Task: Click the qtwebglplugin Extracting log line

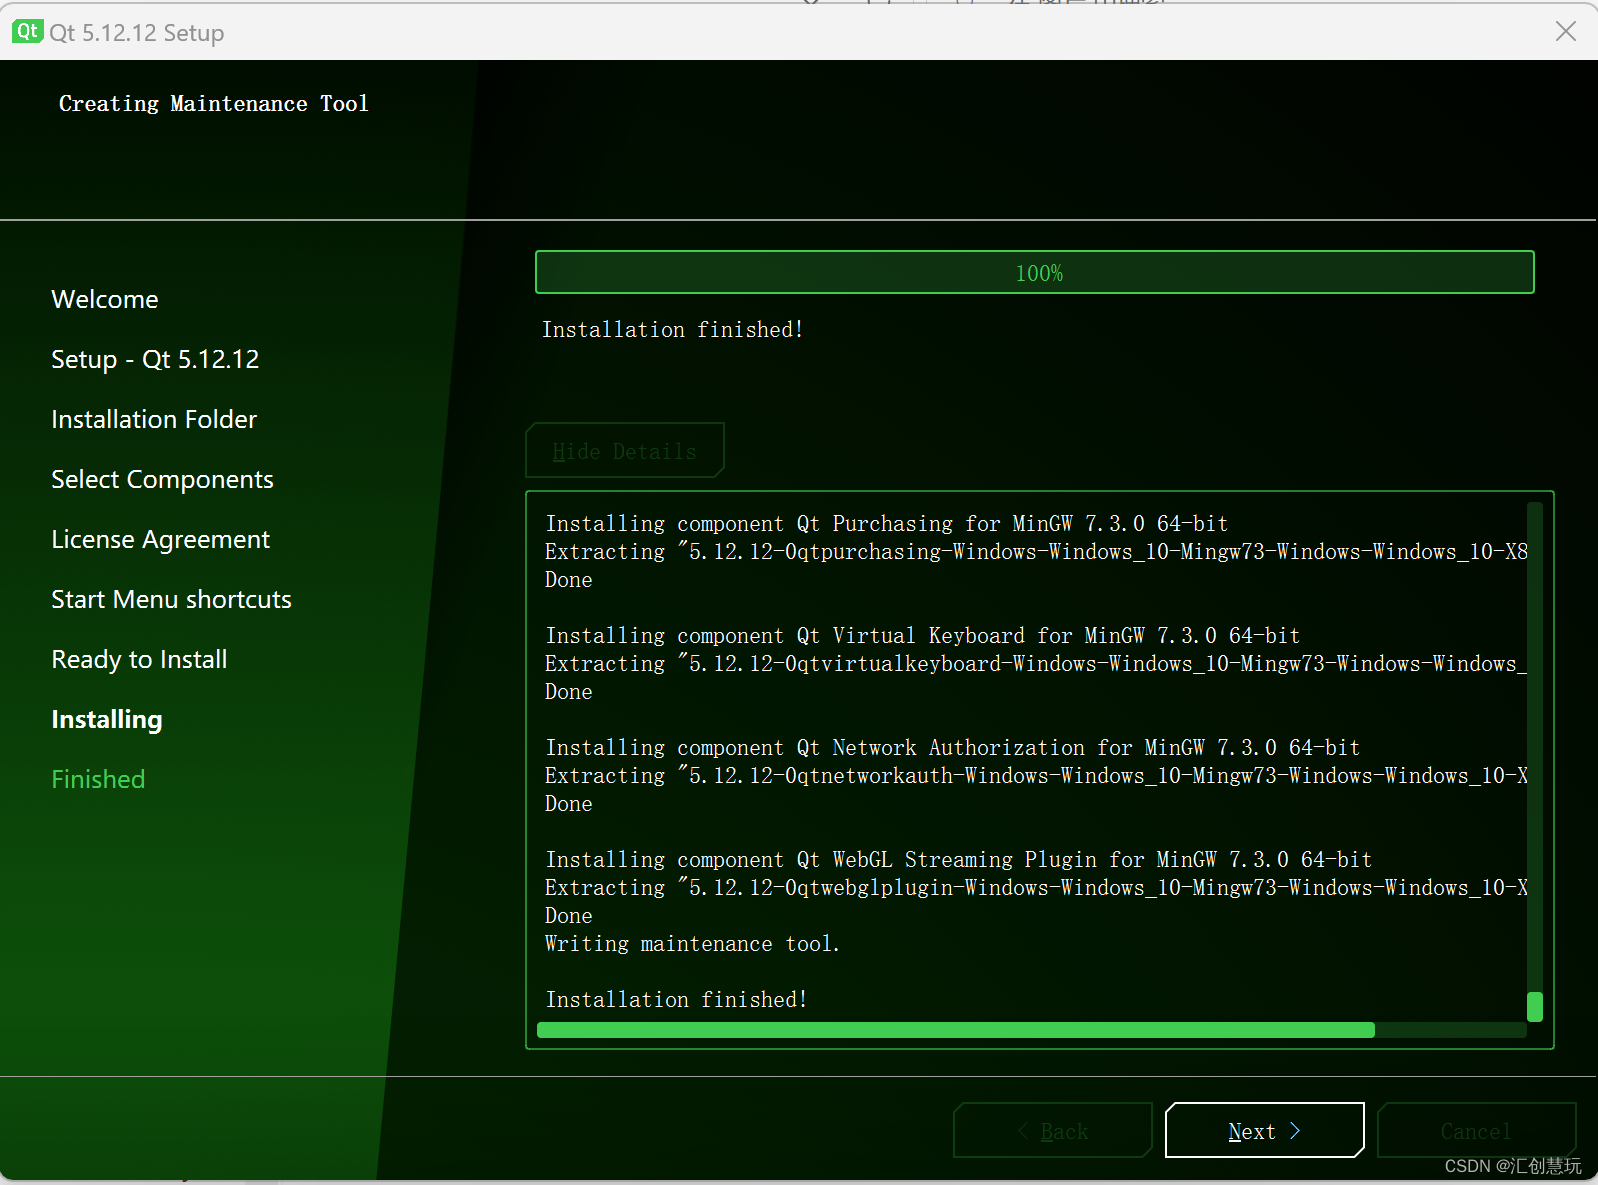Action: 1036,887
